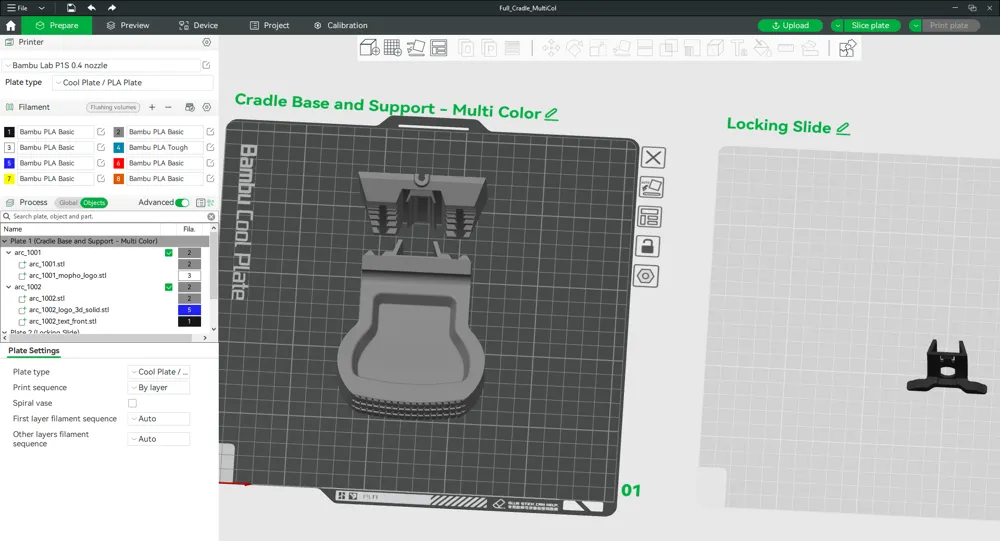This screenshot has width=1000, height=541.
Task: Edit filament 4 Bambu PLA Tough preset
Action: tap(210, 147)
